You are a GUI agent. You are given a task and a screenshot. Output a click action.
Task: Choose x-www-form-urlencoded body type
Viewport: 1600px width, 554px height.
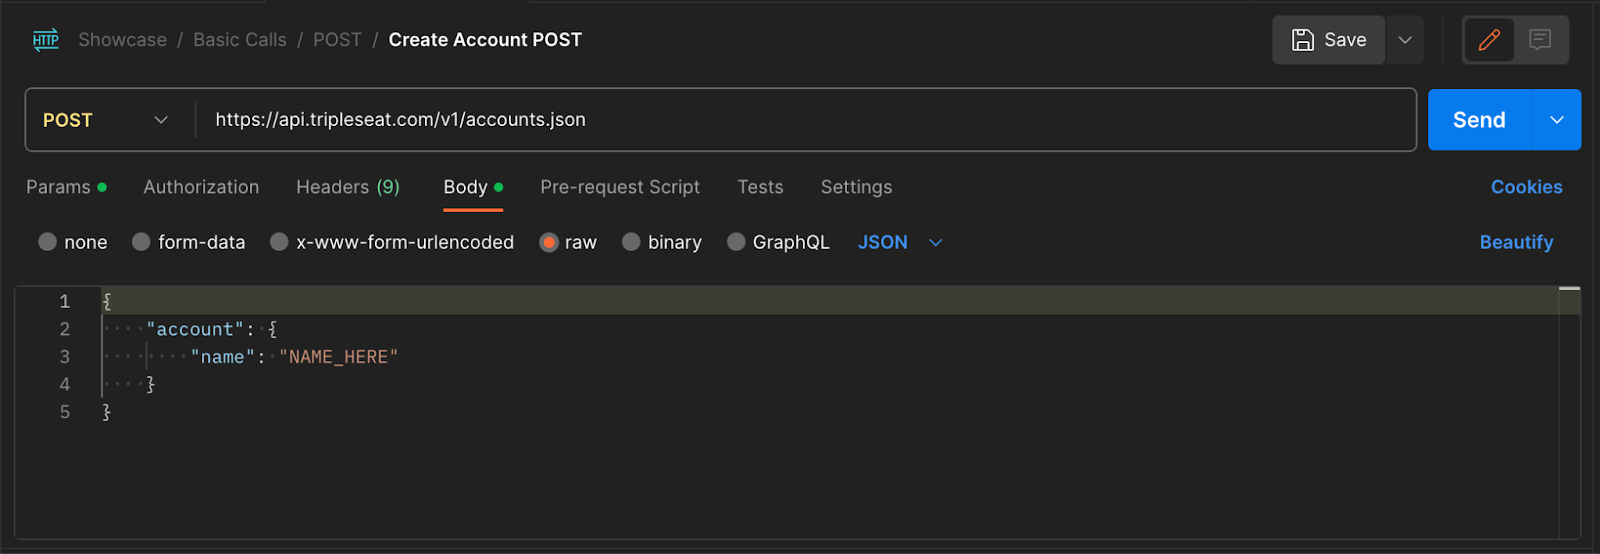click(279, 242)
